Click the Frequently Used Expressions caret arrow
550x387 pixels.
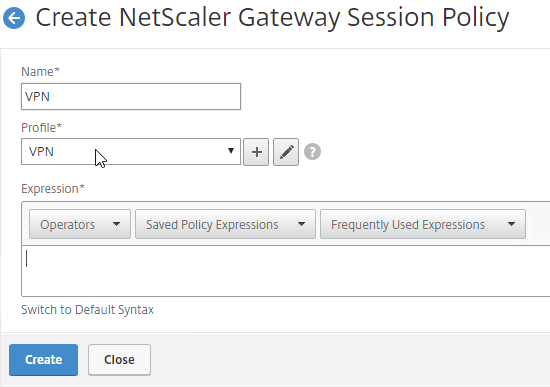pyautogui.click(x=511, y=224)
